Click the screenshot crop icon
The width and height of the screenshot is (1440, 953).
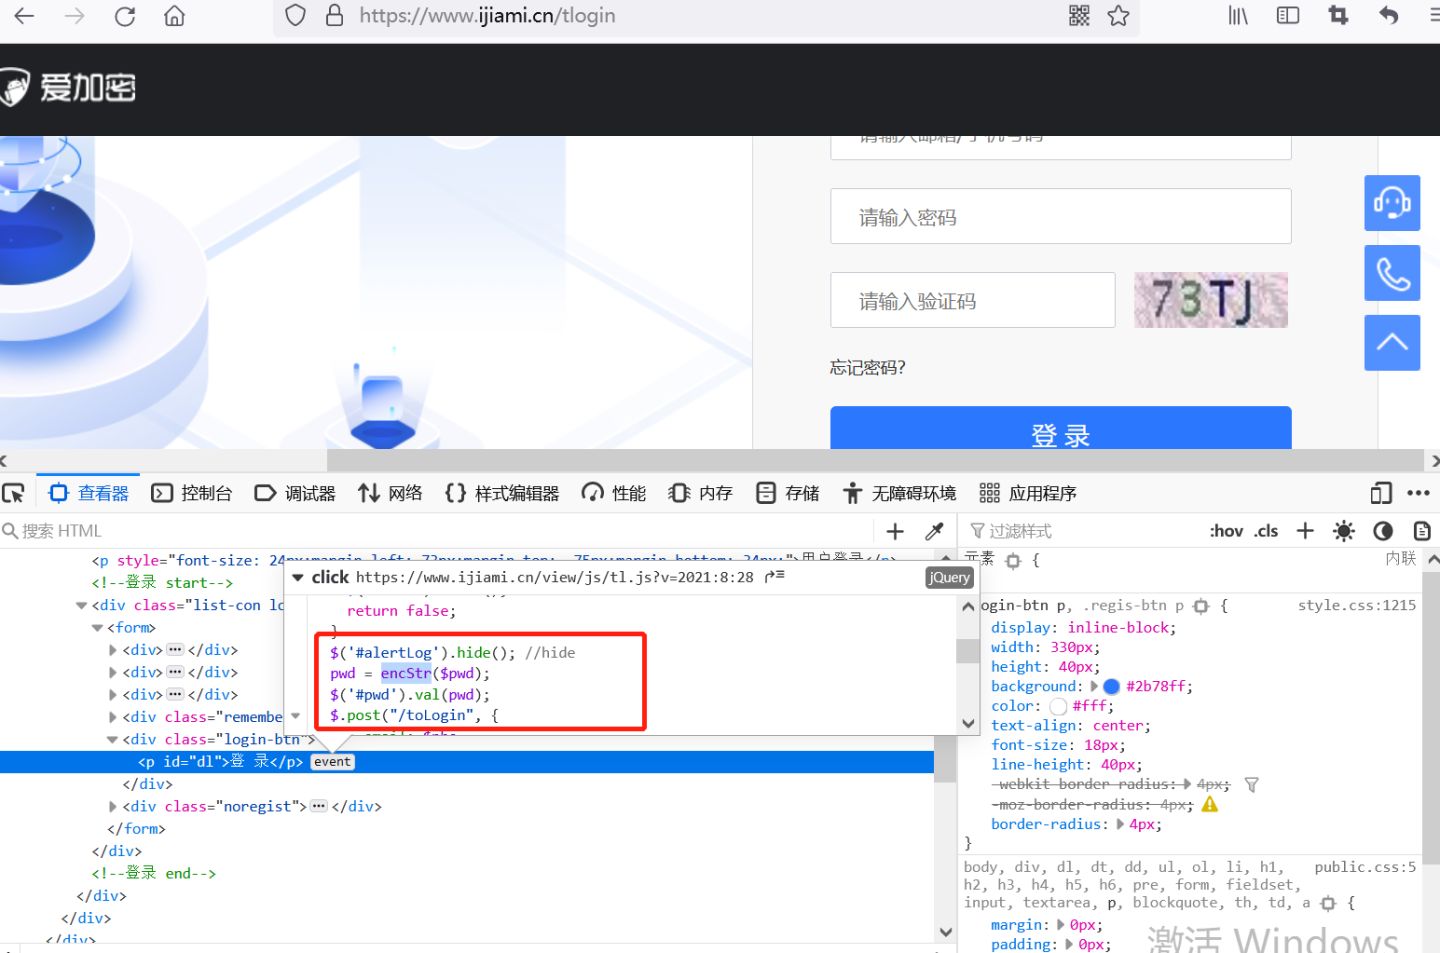tap(1338, 16)
